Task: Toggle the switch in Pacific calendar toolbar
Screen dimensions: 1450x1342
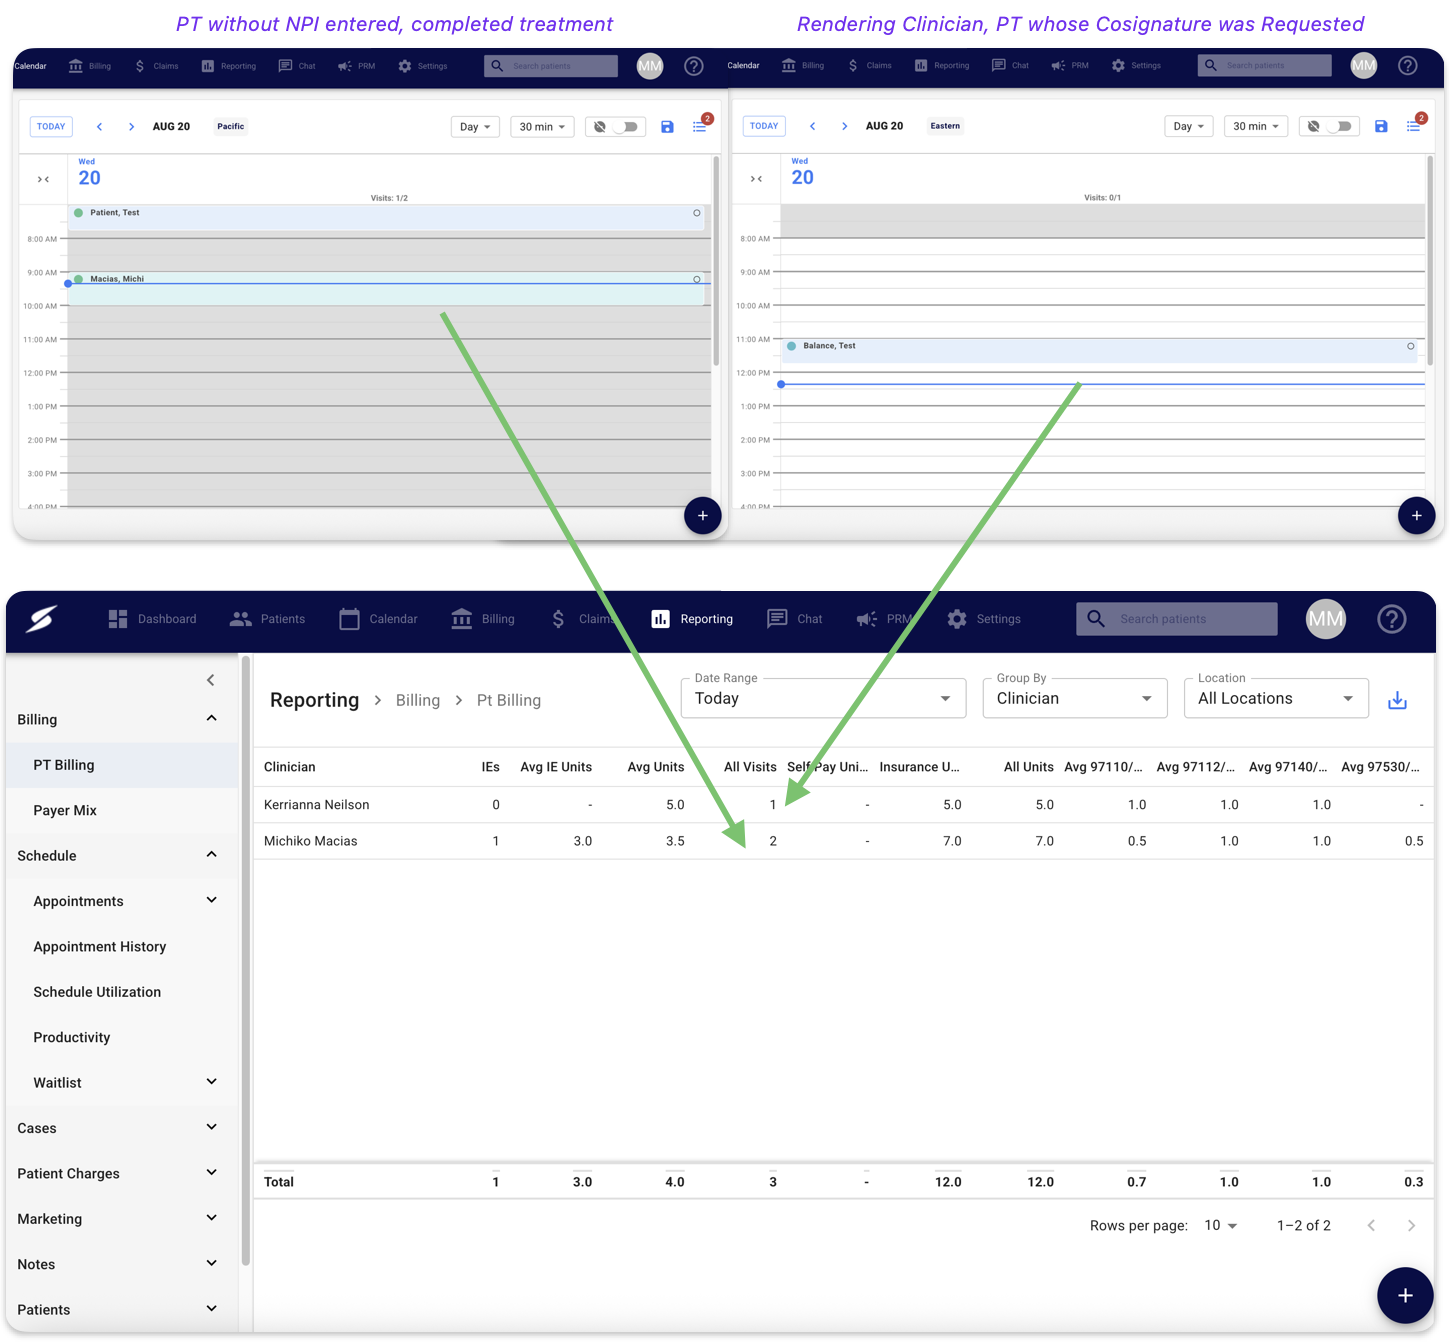Action: [626, 127]
